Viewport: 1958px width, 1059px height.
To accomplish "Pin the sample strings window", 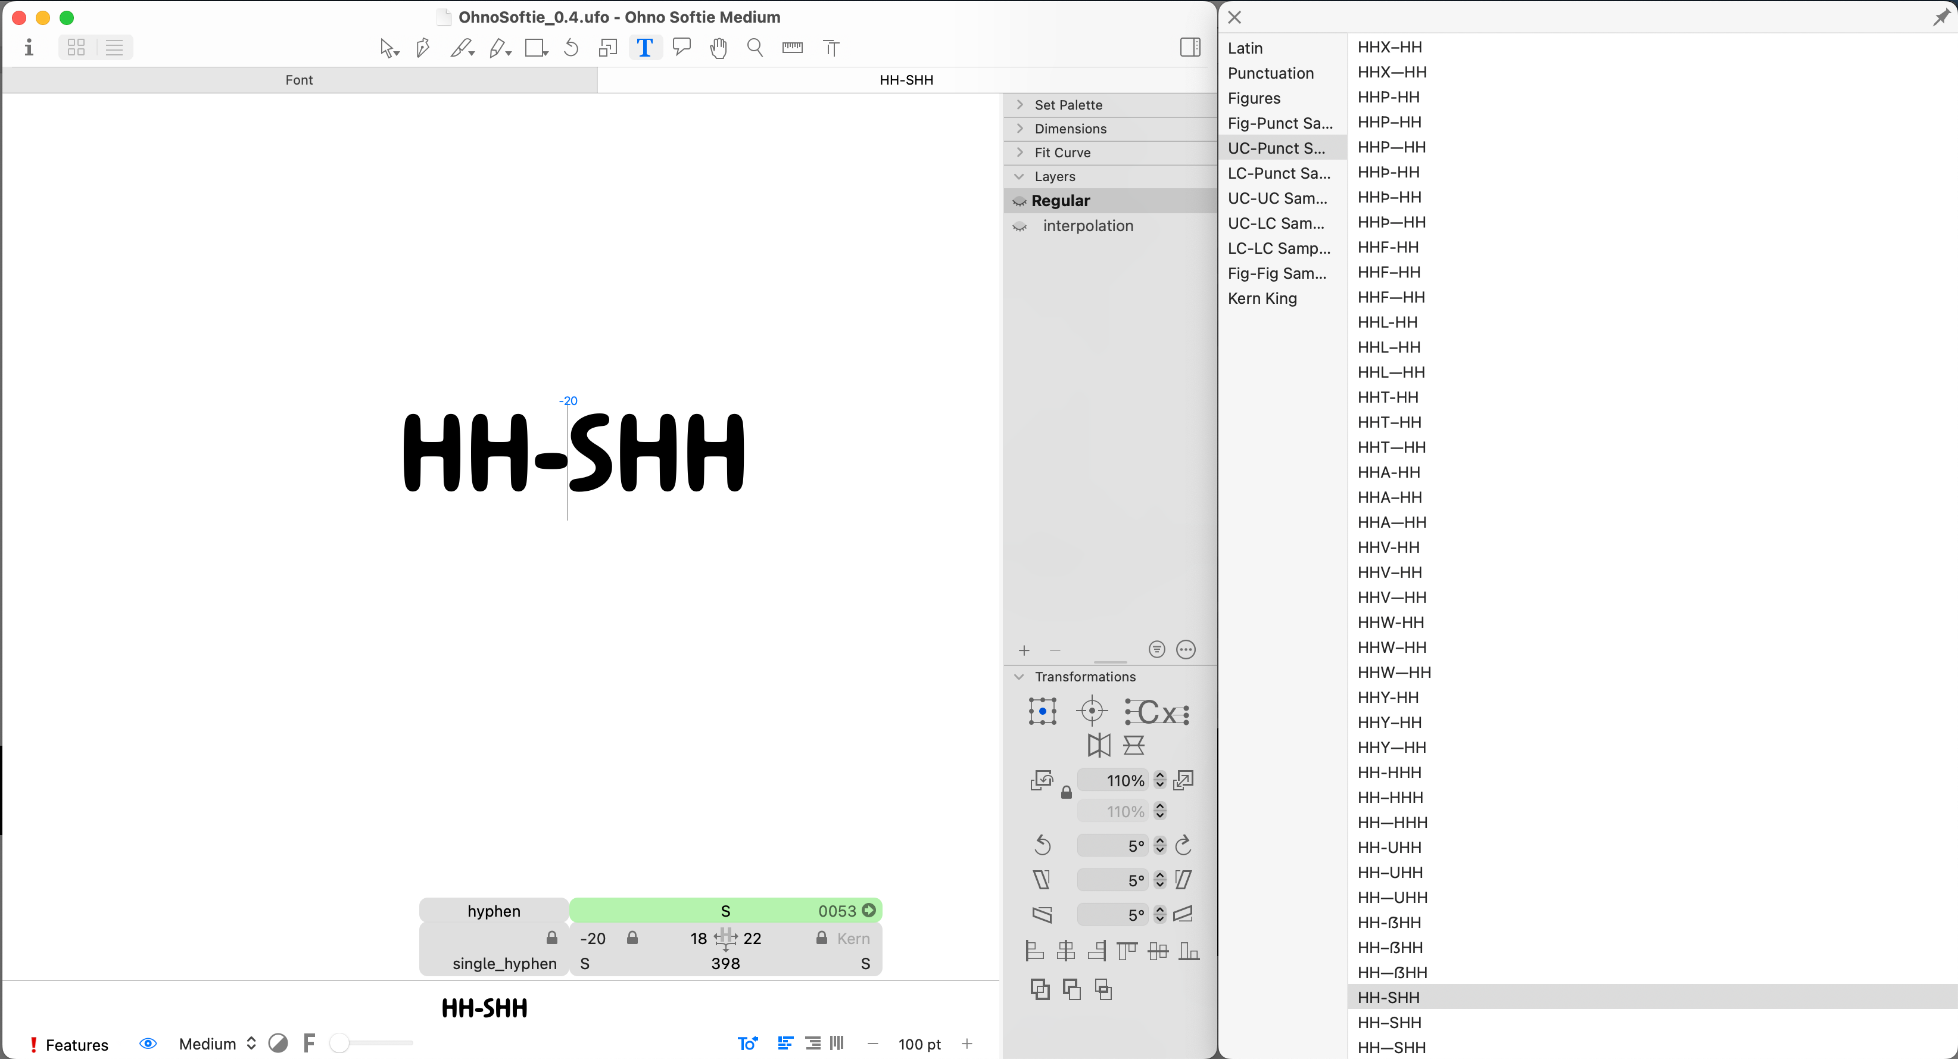I will (1941, 17).
